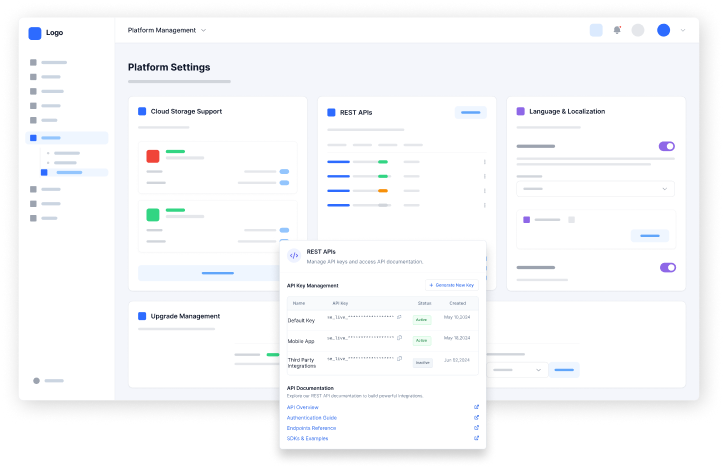Click the Created column header
Viewport: 724px width, 468px height.
(458, 303)
